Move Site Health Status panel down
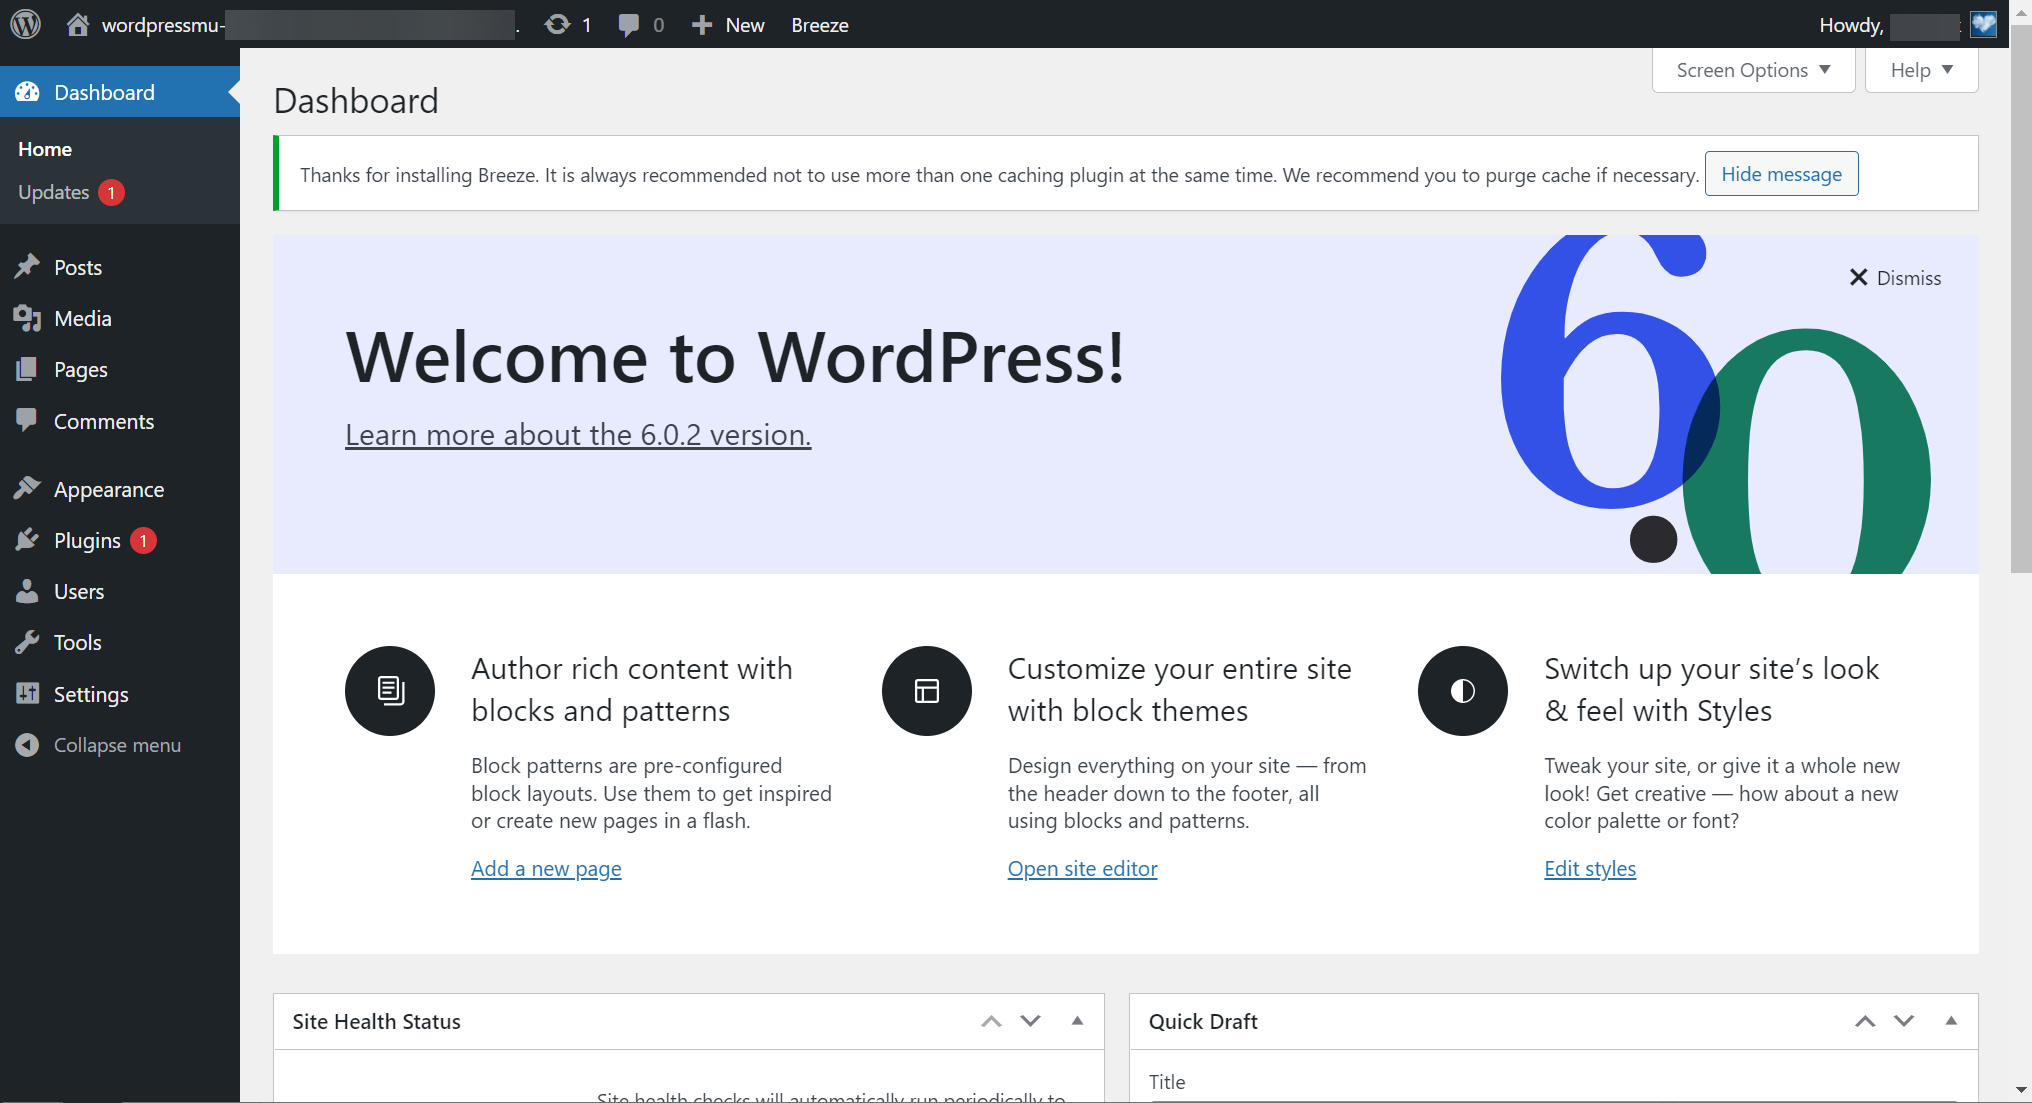Viewport: 2032px width, 1103px height. pos(1030,1021)
